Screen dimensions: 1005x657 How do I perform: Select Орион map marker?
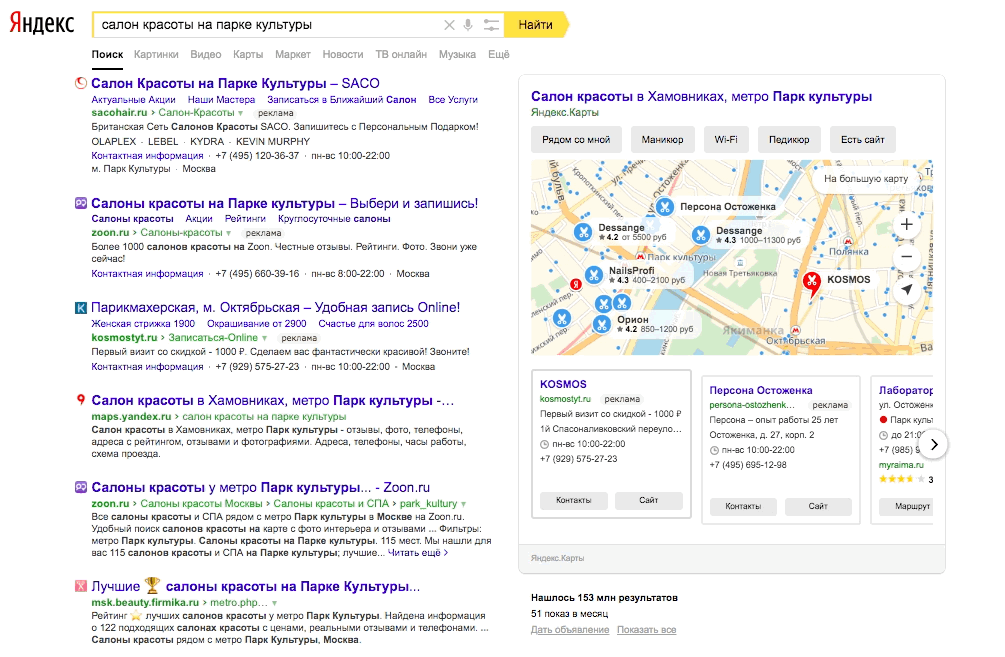click(601, 324)
